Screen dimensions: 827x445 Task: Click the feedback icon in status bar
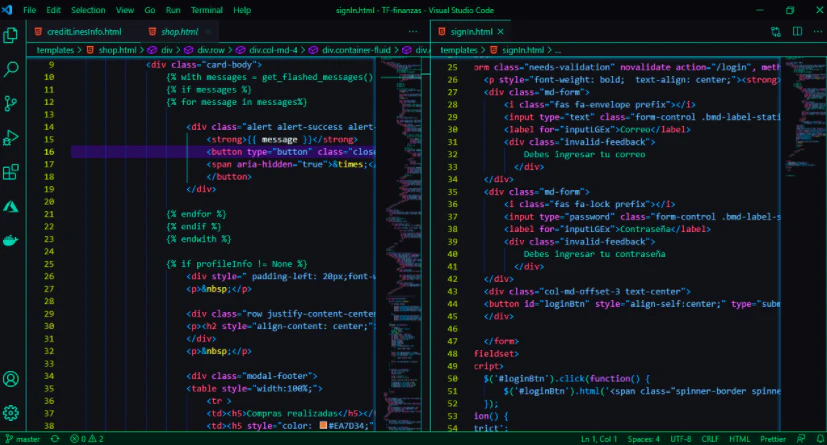801,439
